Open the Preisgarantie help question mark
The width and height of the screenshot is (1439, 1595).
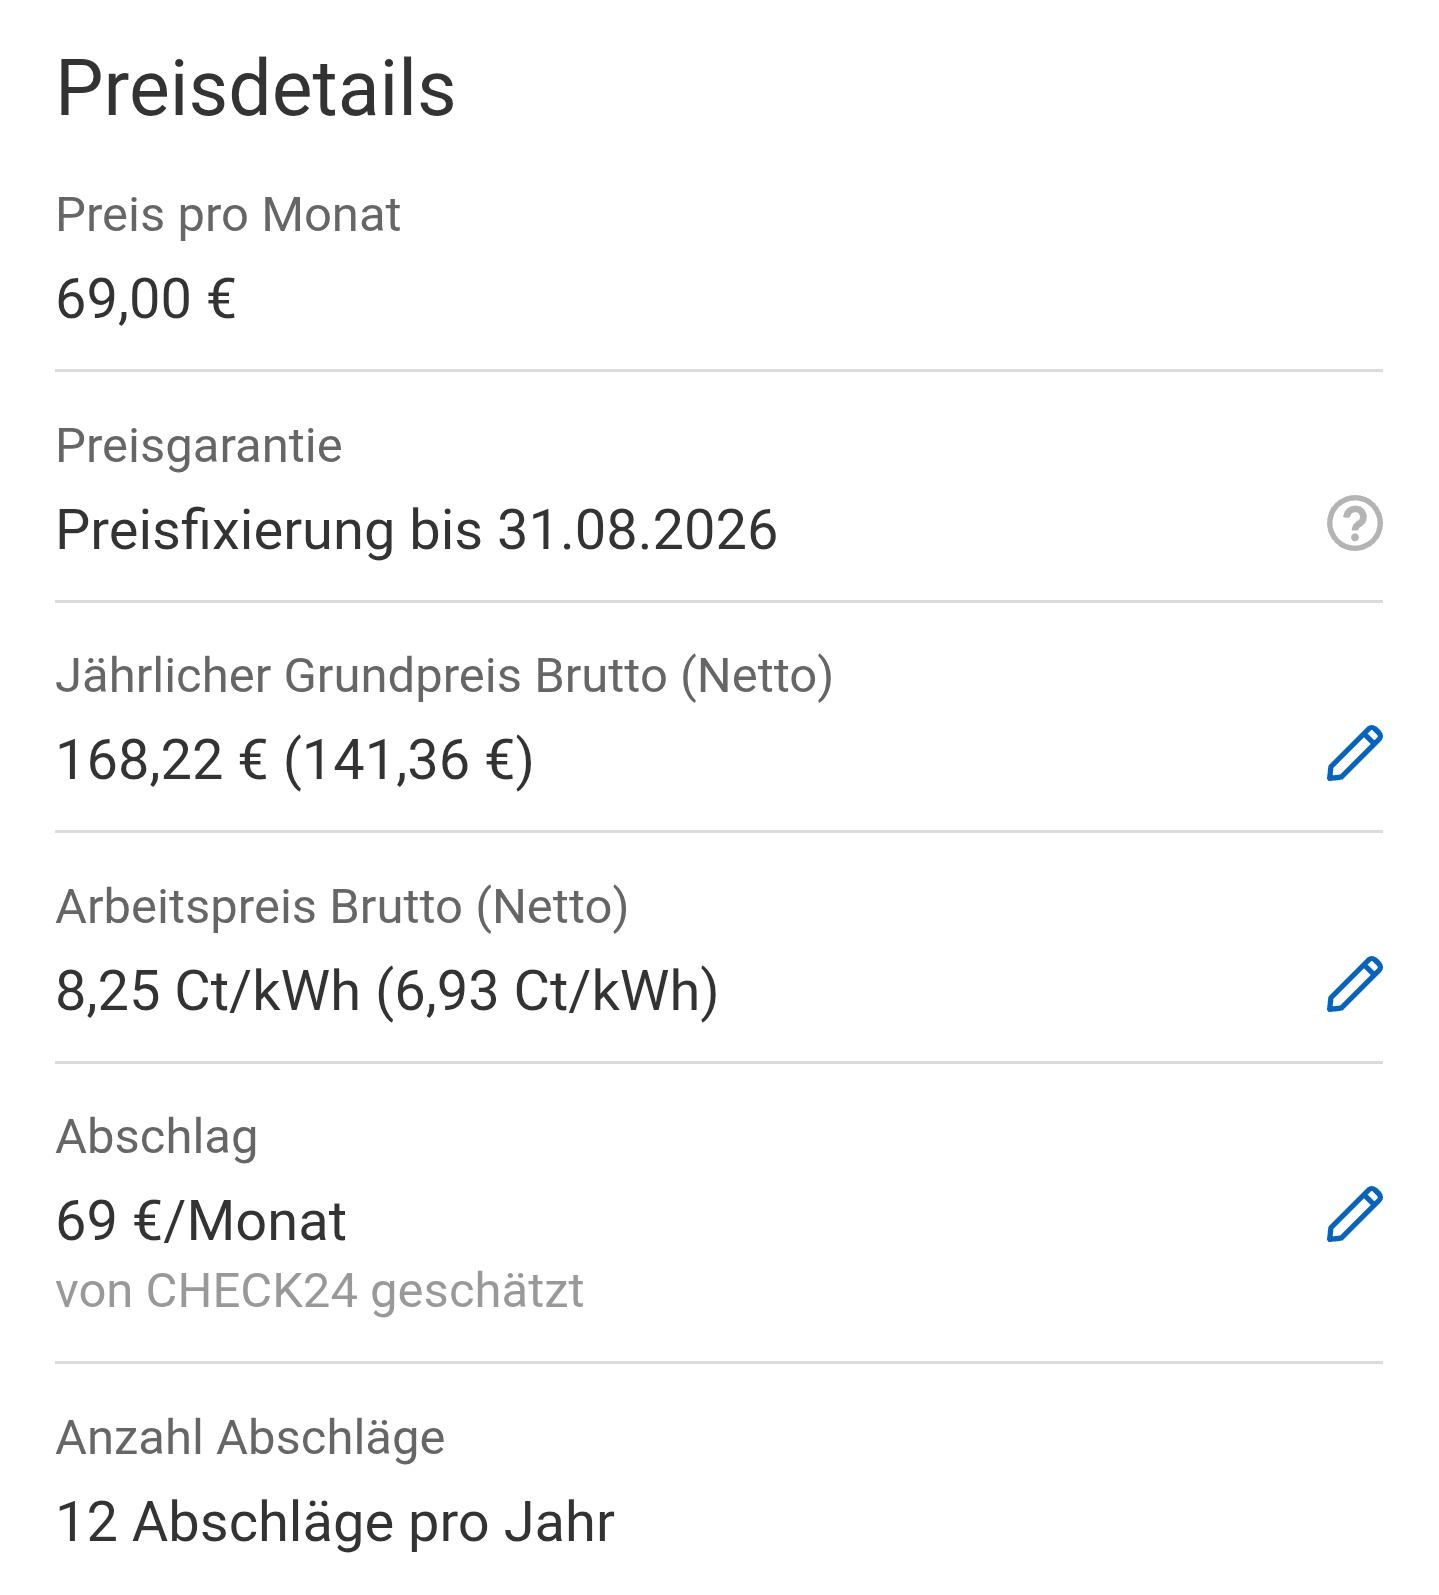coord(1354,523)
